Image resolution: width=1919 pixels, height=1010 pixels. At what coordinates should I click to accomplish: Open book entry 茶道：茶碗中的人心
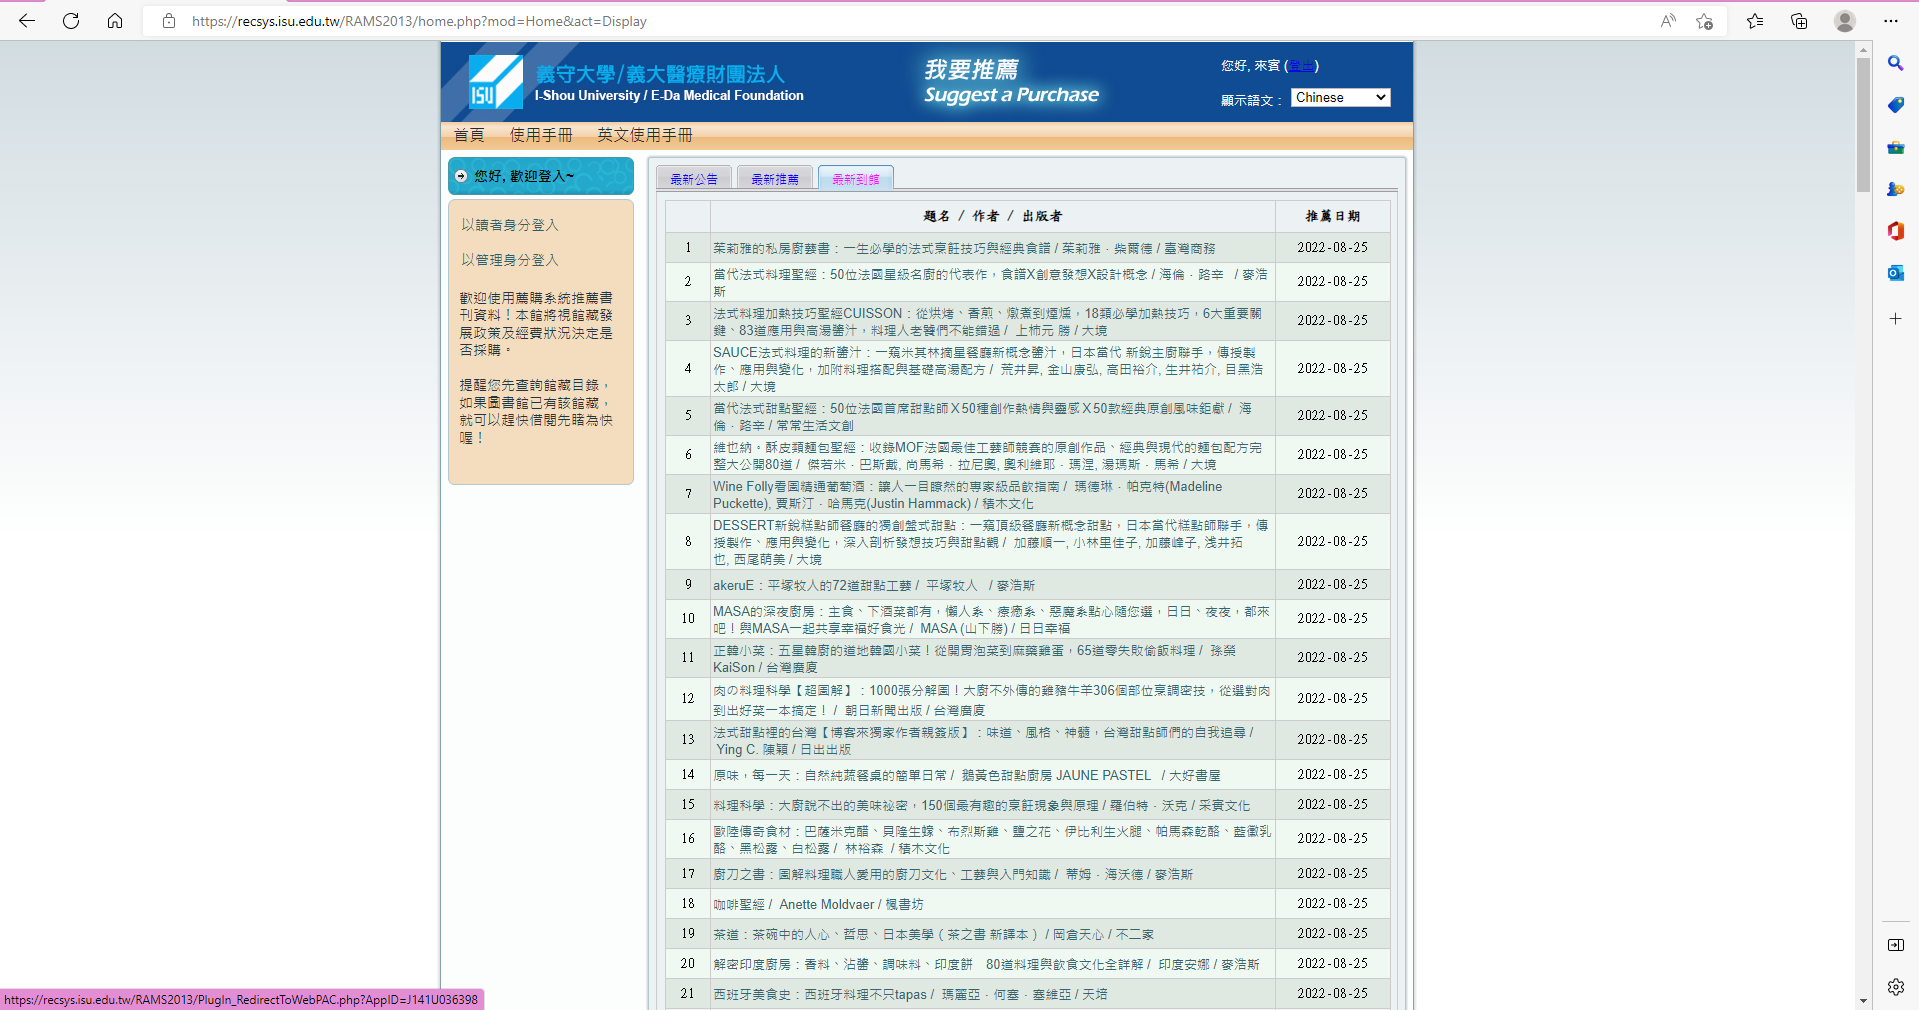pyautogui.click(x=933, y=934)
